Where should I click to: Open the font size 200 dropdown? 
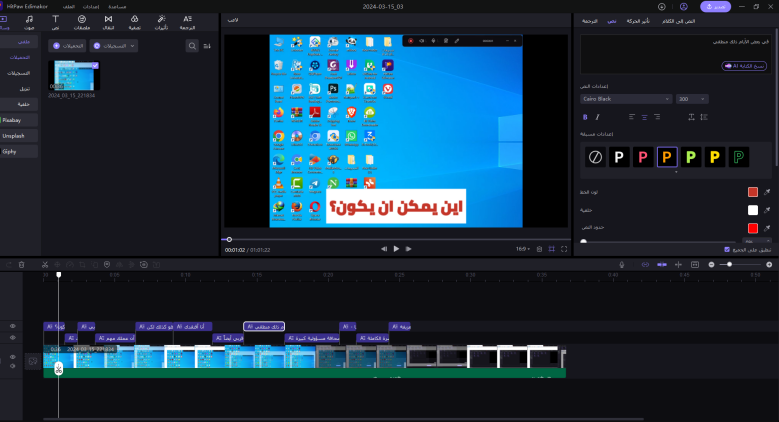pos(690,99)
